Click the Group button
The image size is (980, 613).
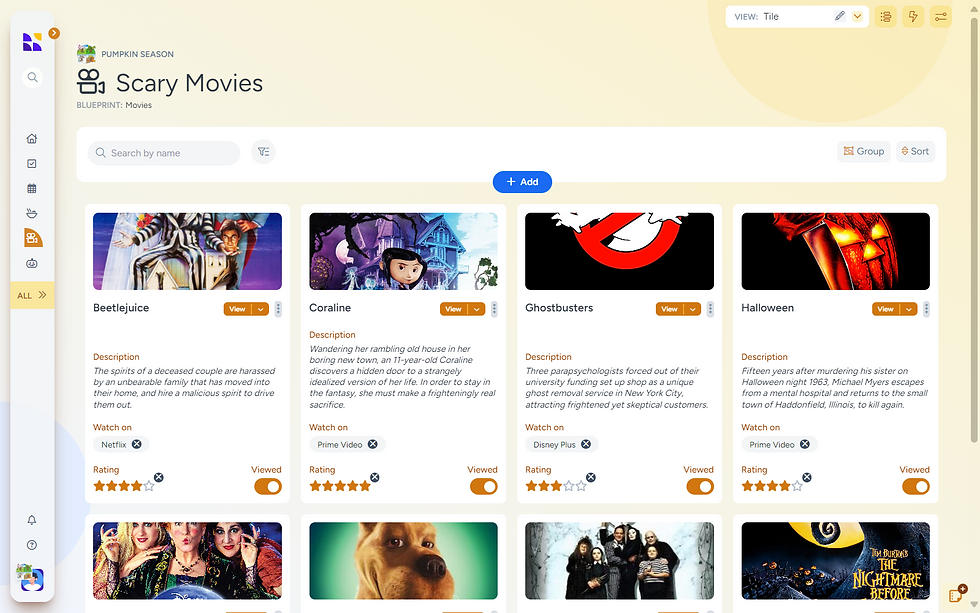[x=864, y=151]
